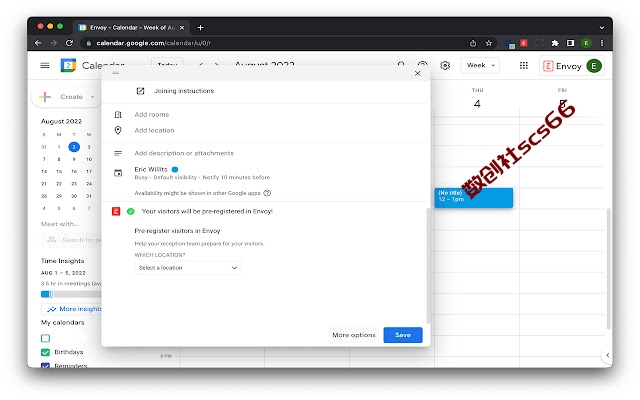Click the red Envoy add-on icon
640x400 pixels.
pos(116,211)
